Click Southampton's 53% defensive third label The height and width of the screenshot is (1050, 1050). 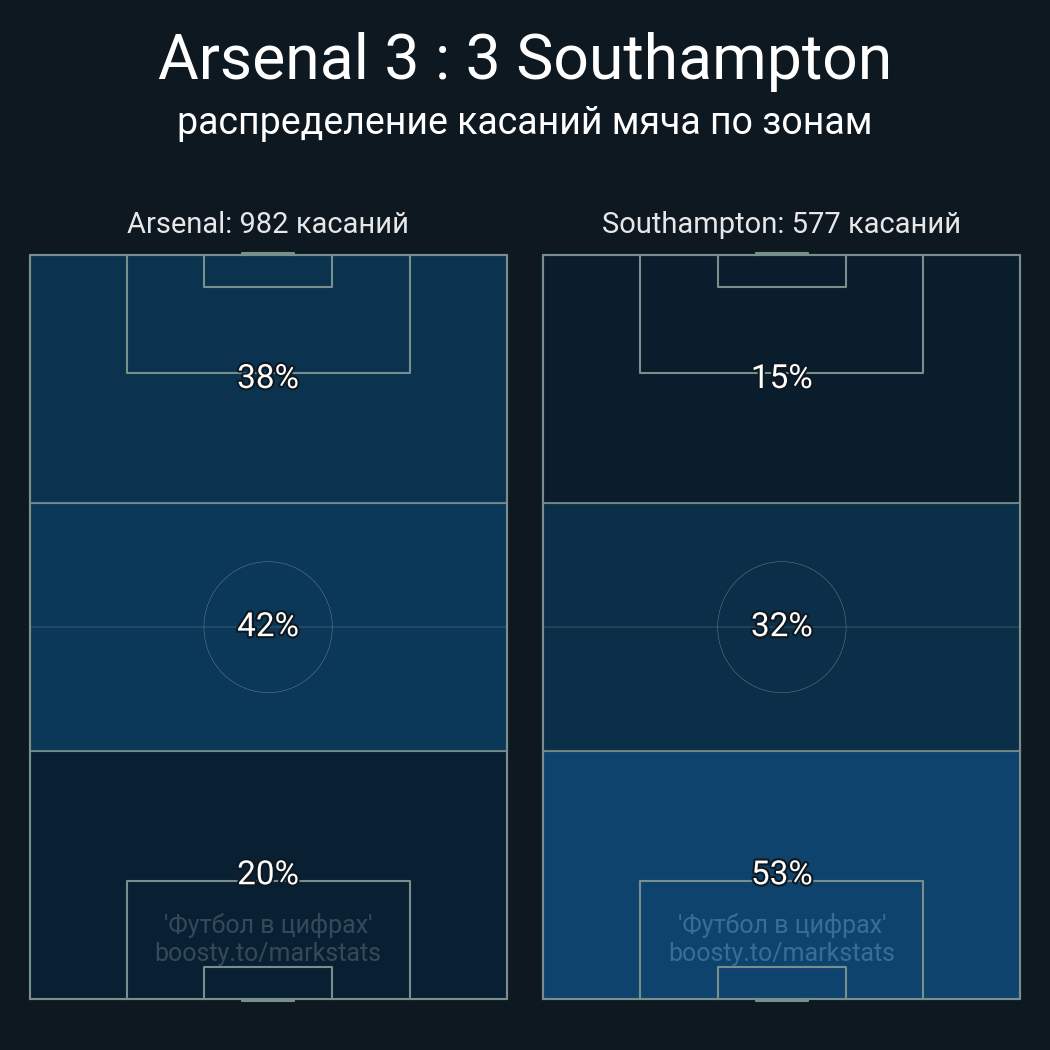(x=781, y=873)
